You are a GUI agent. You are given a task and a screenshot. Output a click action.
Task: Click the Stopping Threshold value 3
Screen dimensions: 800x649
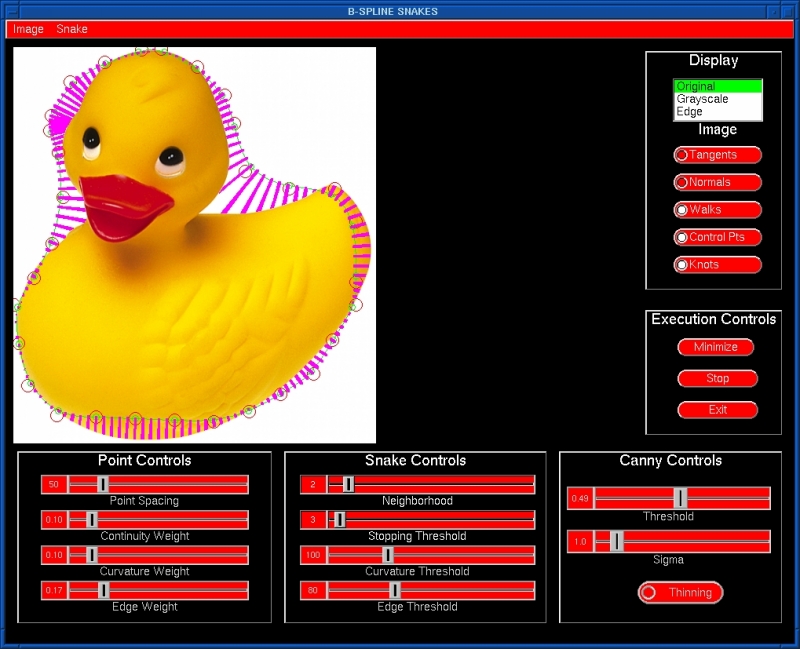click(313, 520)
